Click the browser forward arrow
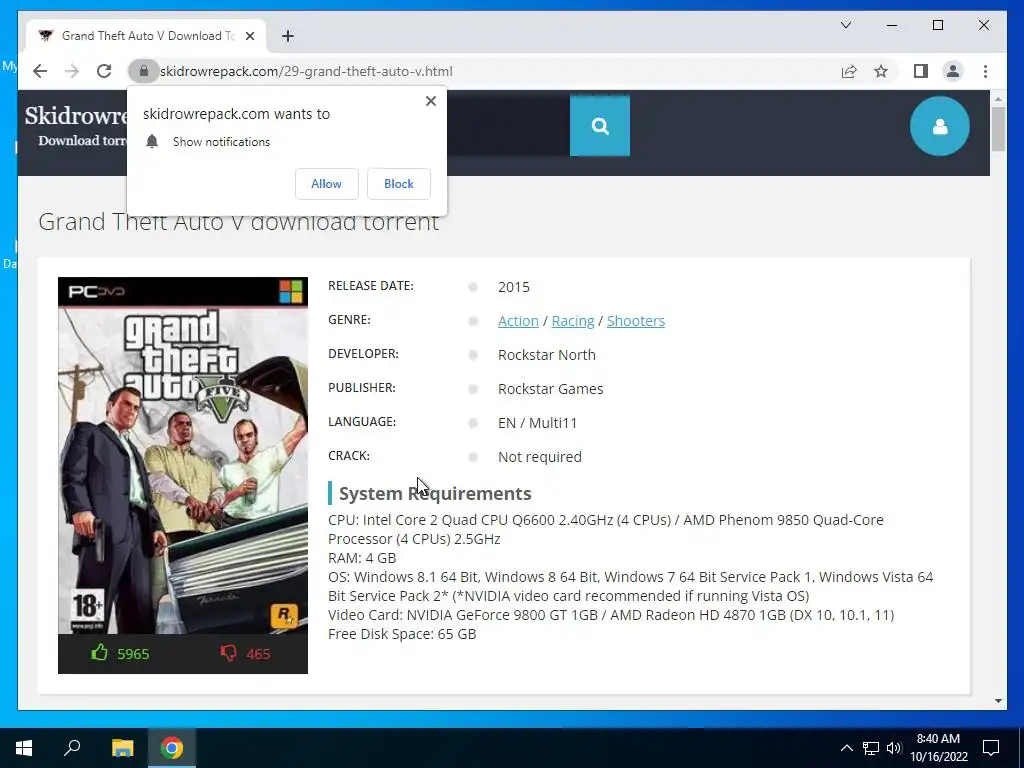 72,71
